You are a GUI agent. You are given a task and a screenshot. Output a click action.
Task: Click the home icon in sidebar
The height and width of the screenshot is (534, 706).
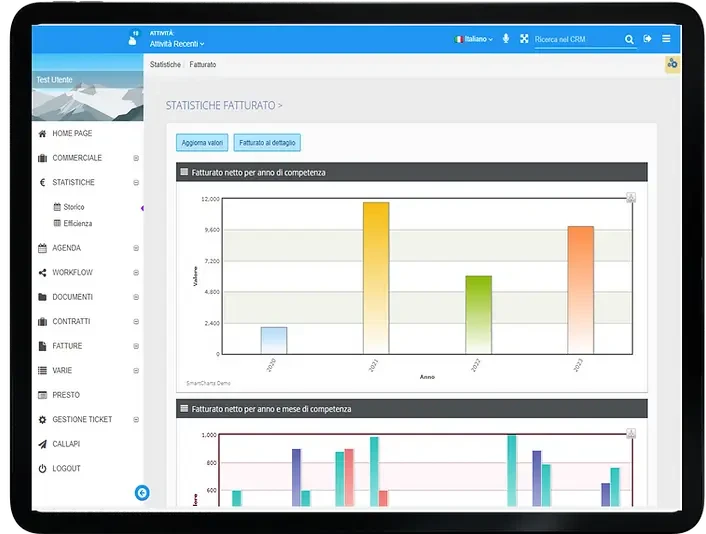point(42,133)
